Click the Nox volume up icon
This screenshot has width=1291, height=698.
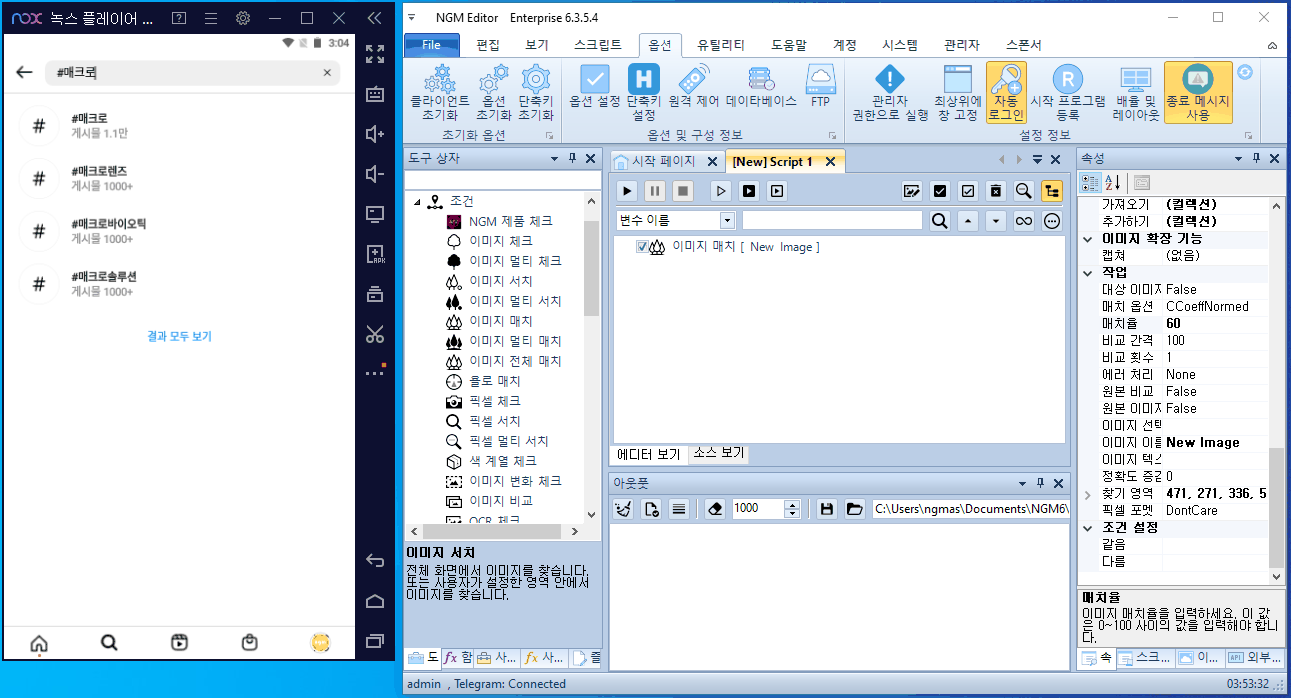(375, 134)
